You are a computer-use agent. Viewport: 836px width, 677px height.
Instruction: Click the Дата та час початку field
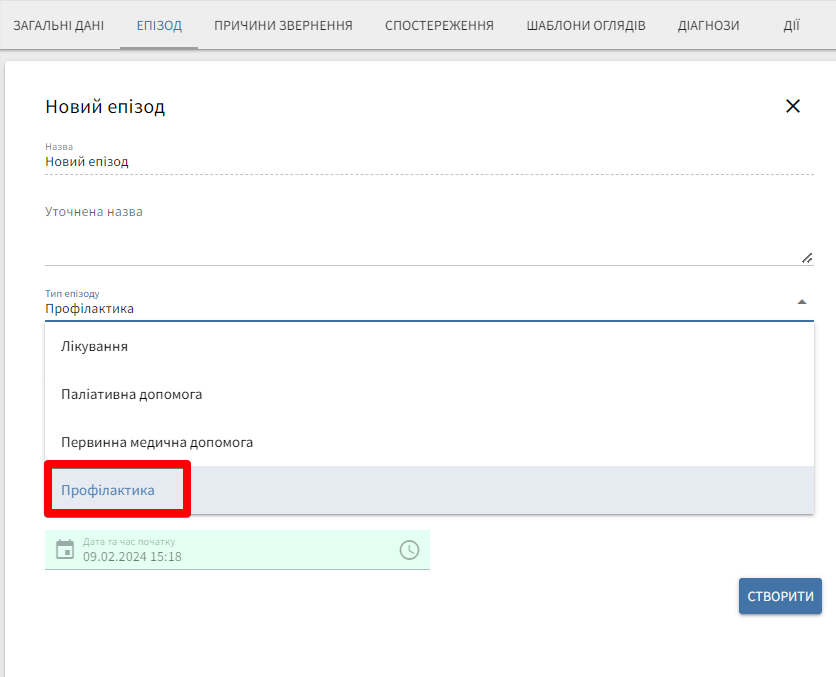point(235,556)
